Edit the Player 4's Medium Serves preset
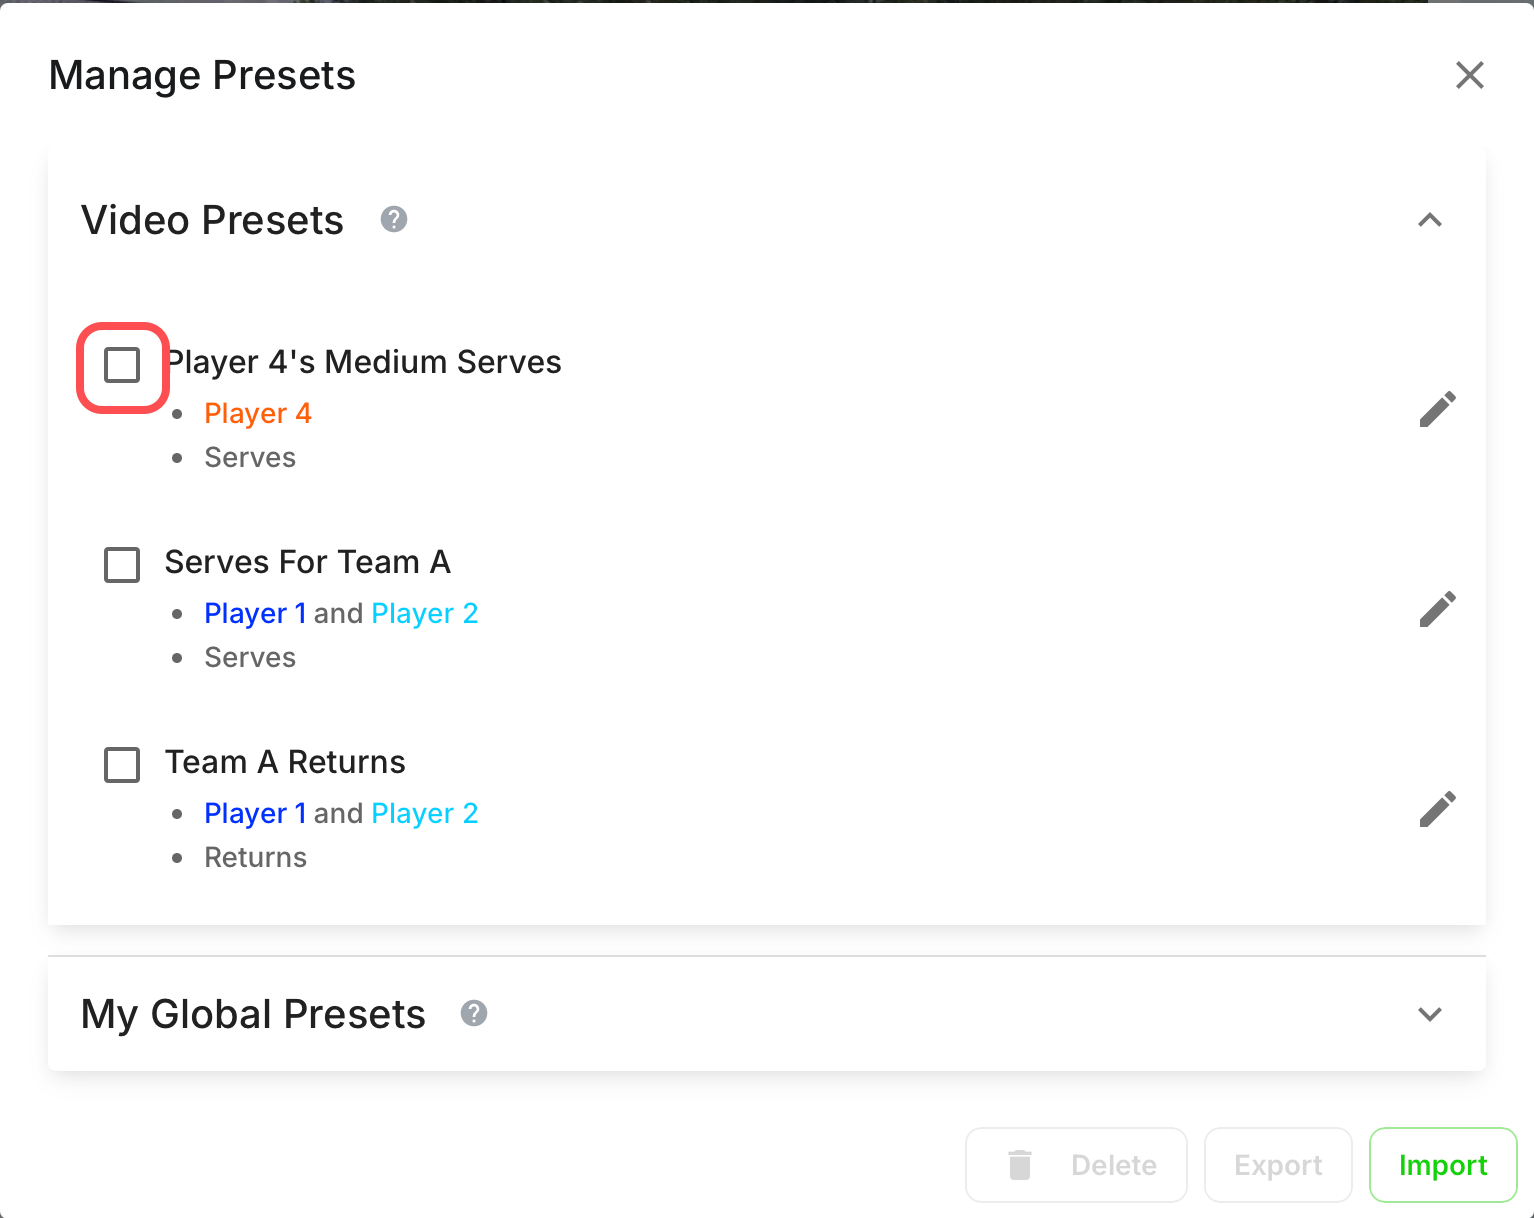1534x1218 pixels. click(x=1437, y=409)
